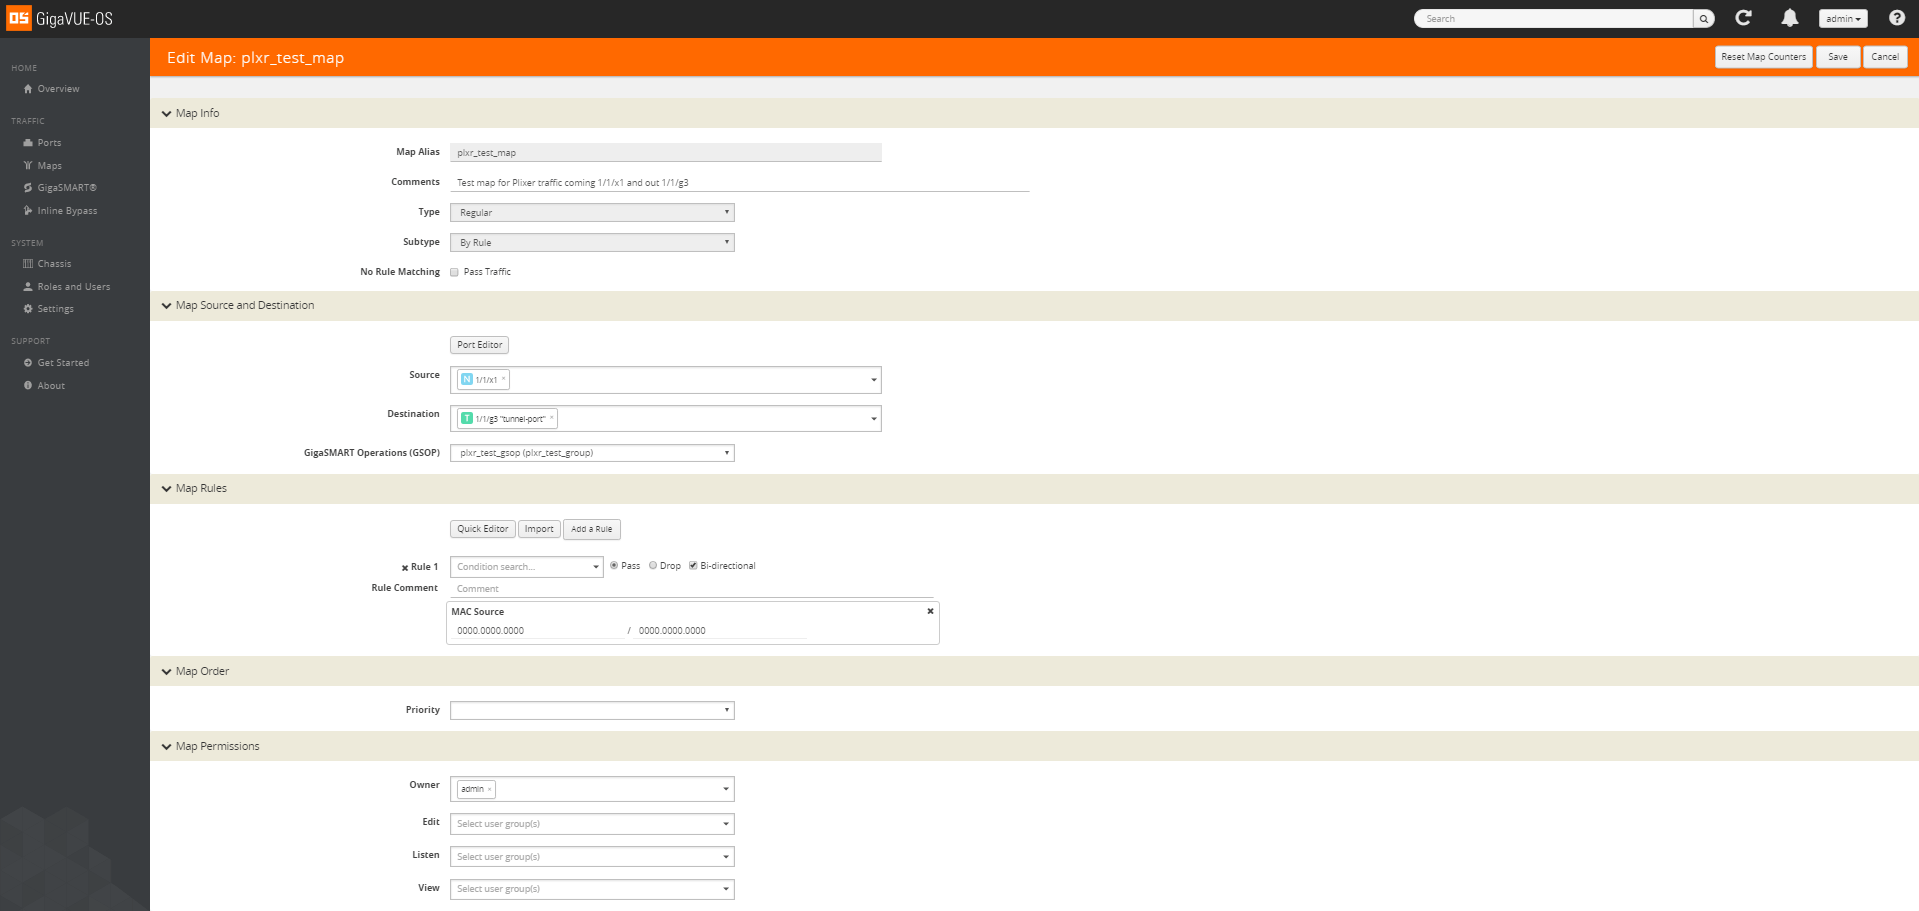Click Reset Map Counters button
The image size is (1919, 911).
(x=1764, y=57)
